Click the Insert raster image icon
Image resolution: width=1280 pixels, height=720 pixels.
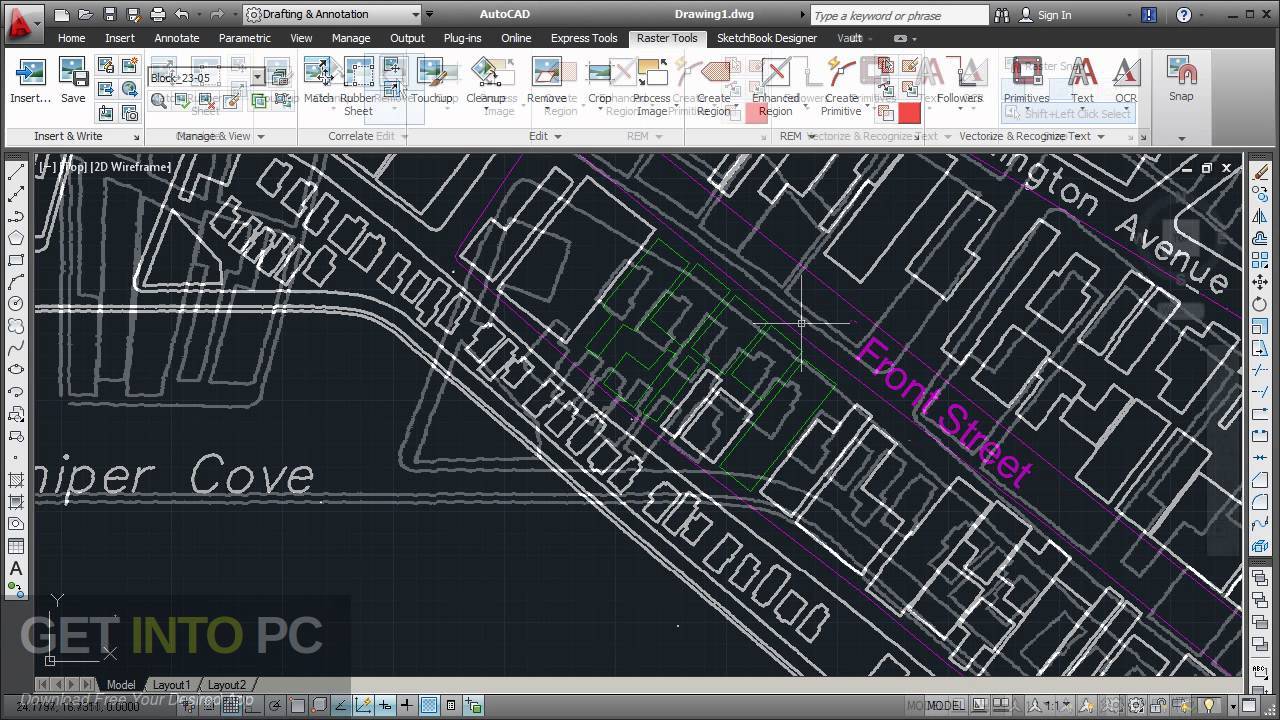(31, 73)
